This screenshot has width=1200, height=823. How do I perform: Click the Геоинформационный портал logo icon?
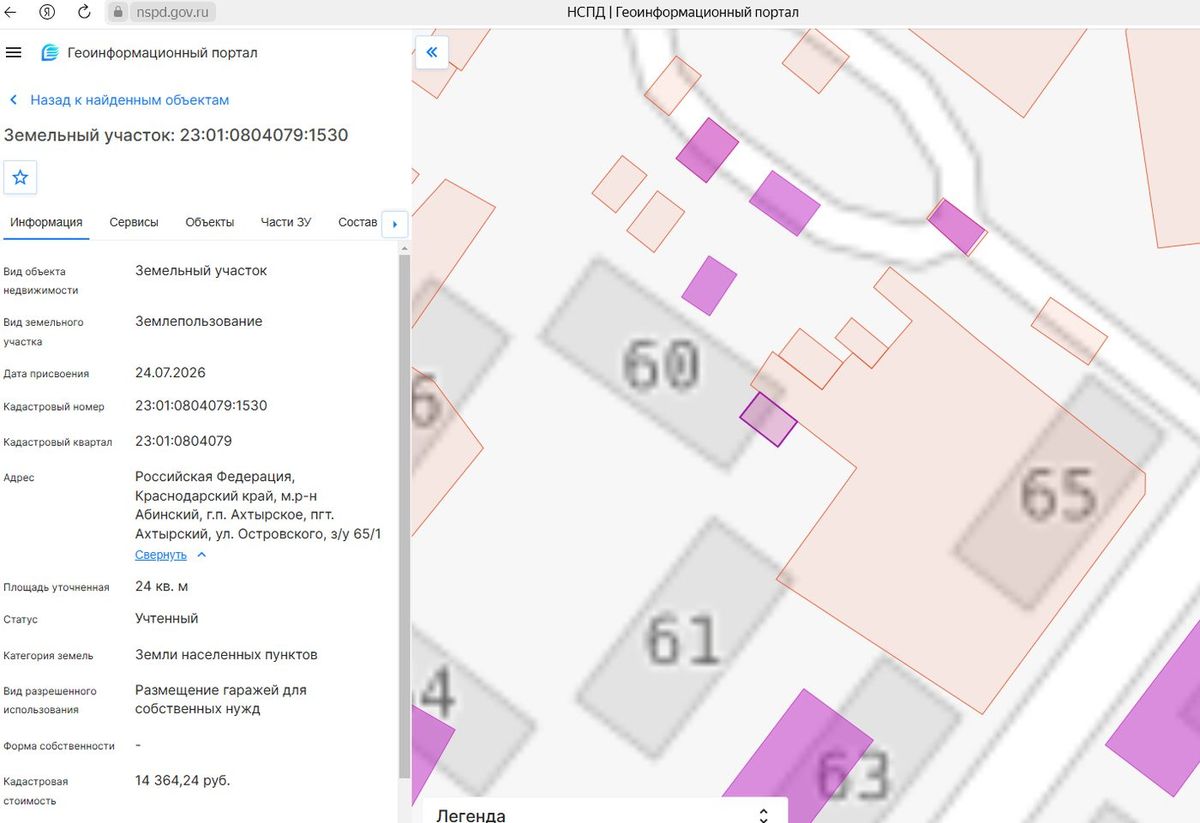(49, 52)
